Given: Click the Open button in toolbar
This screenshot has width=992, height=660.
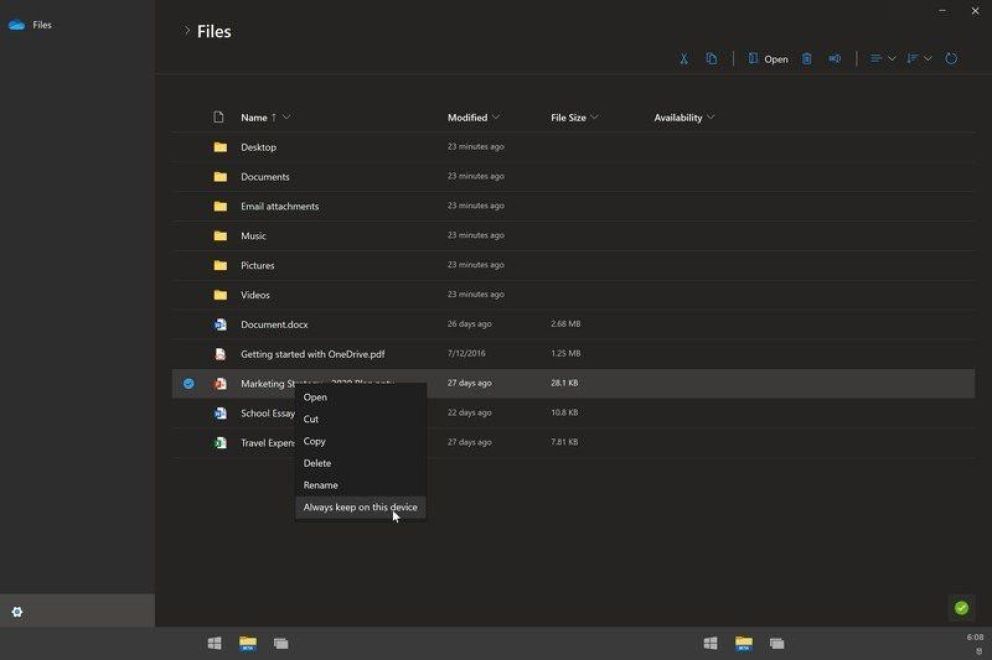Looking at the screenshot, I should [x=768, y=59].
